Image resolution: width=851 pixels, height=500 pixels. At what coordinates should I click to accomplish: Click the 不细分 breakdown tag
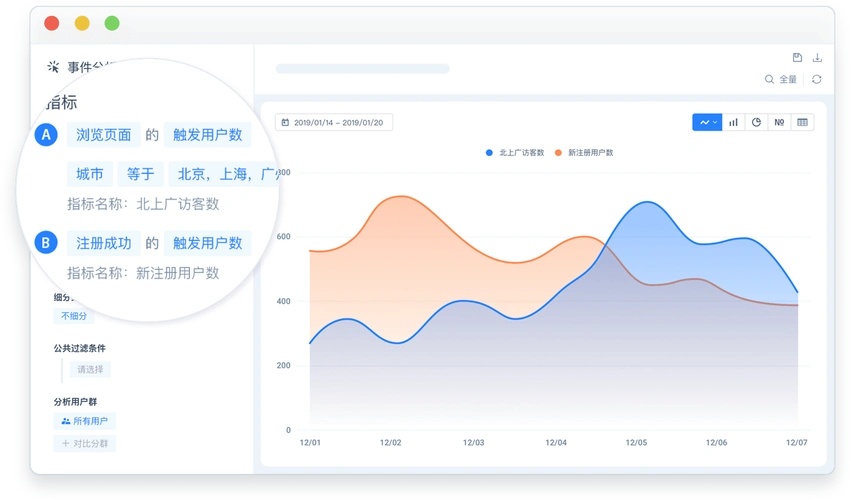pos(74,315)
